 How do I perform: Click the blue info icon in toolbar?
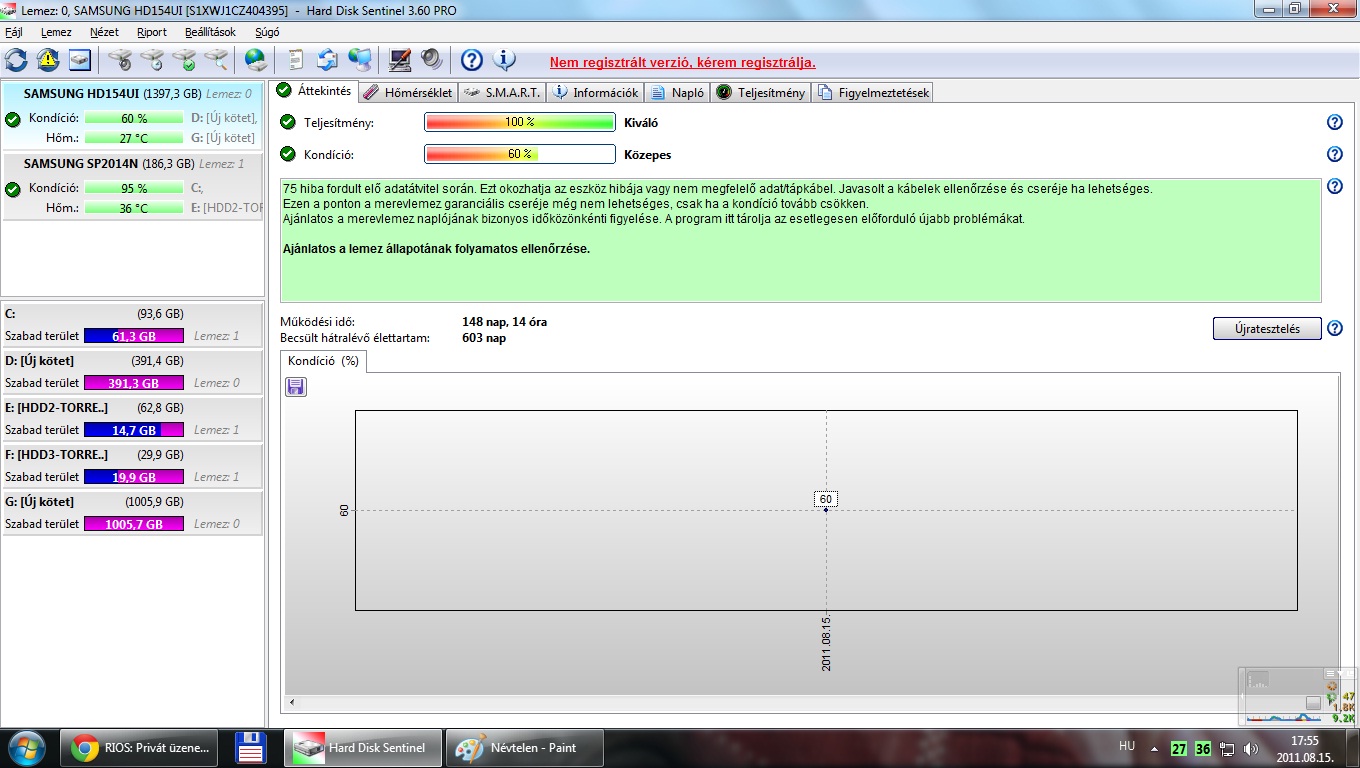point(505,60)
